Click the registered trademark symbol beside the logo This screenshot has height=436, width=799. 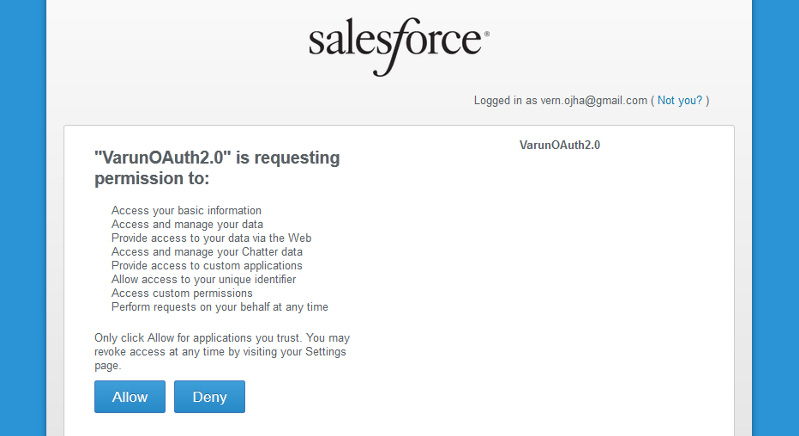coord(487,34)
